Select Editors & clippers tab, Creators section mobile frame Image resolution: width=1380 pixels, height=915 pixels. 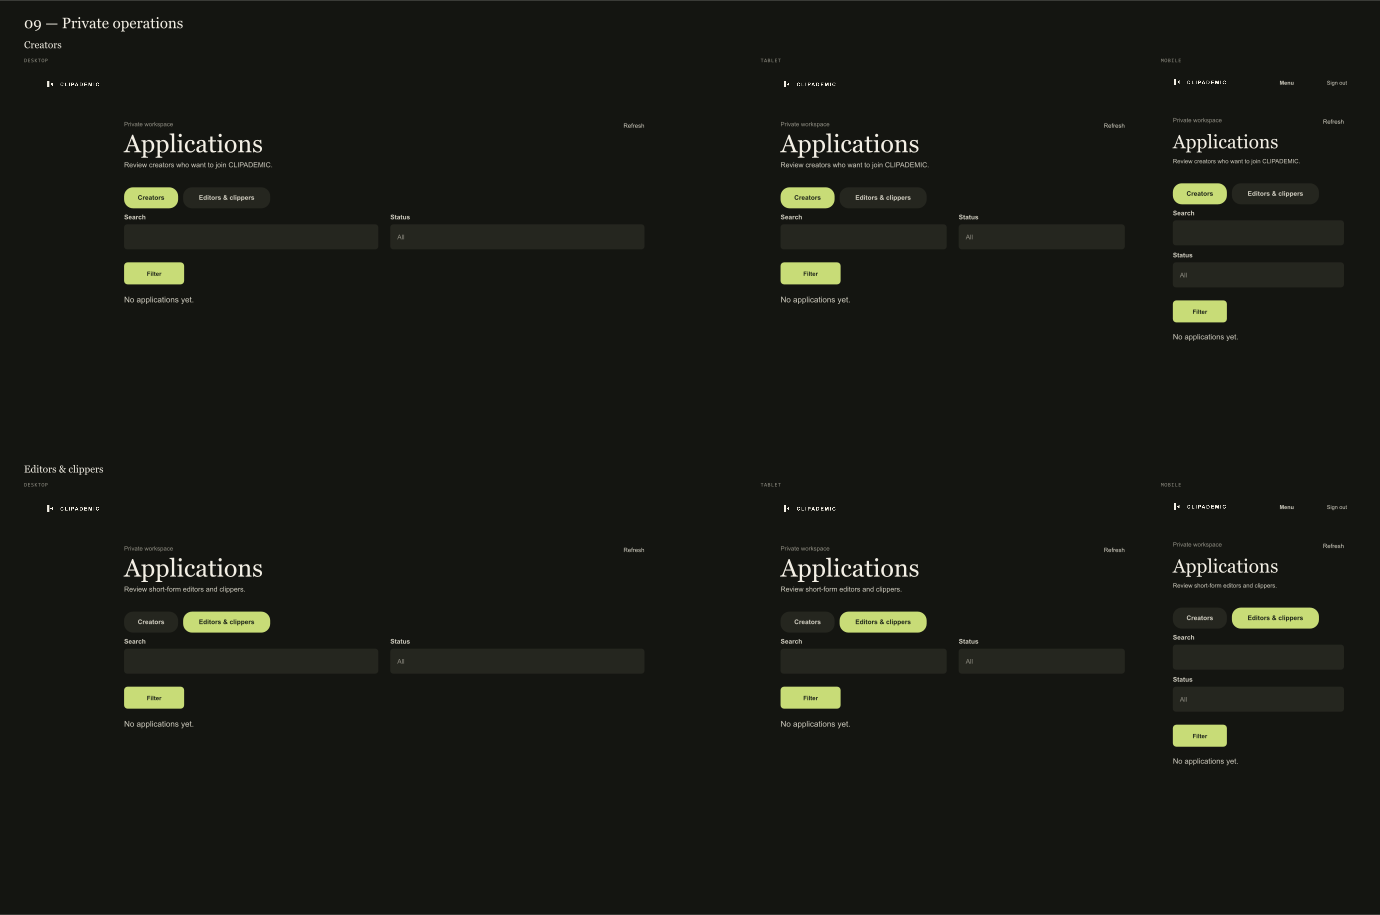coord(1275,193)
